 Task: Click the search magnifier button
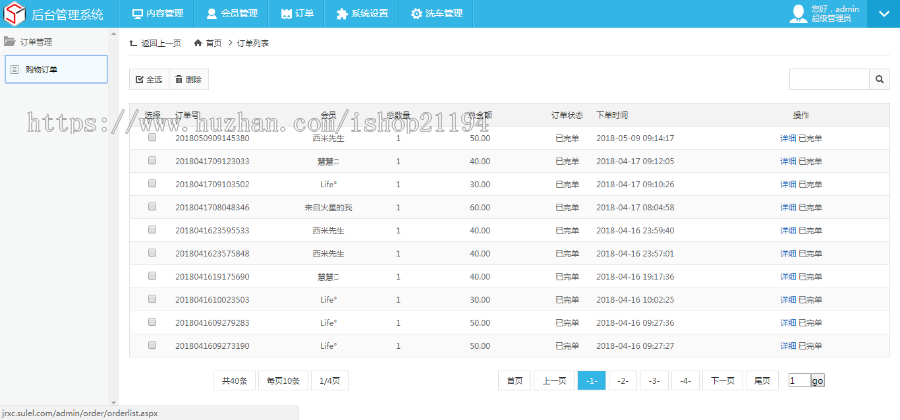click(879, 79)
